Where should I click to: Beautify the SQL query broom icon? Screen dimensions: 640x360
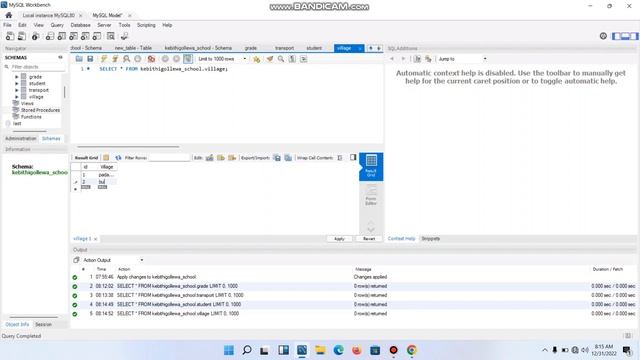tap(270, 59)
